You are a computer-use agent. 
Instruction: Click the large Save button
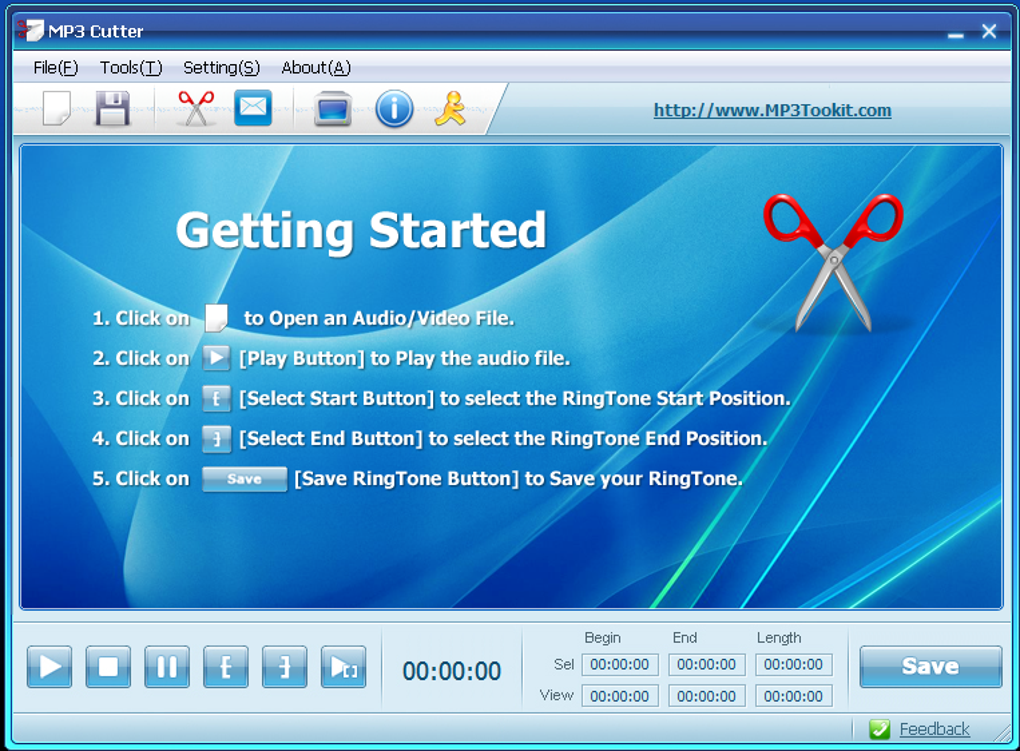[930, 666]
